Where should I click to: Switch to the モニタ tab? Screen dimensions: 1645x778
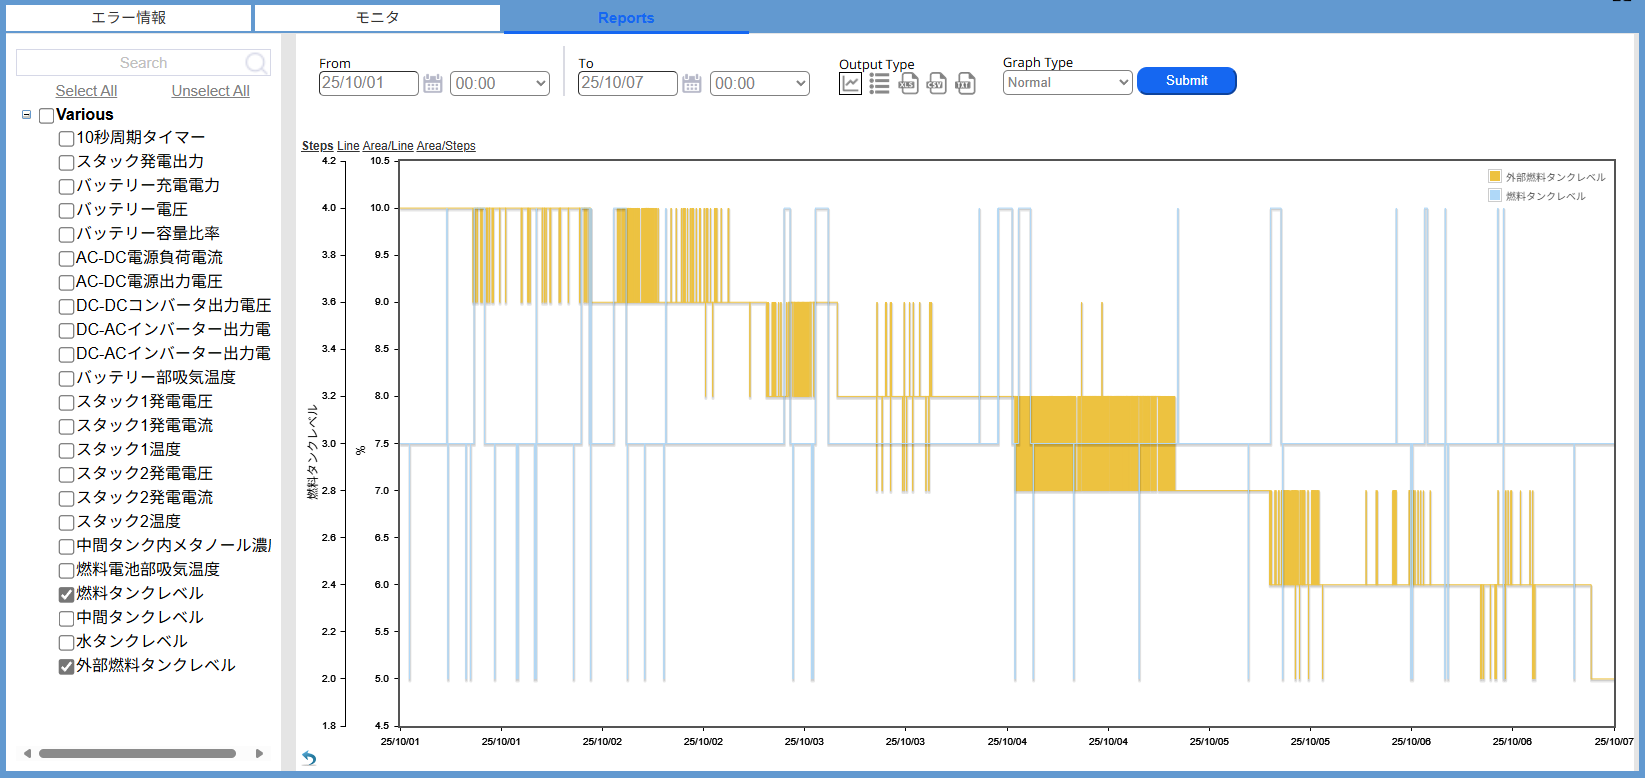coord(377,18)
